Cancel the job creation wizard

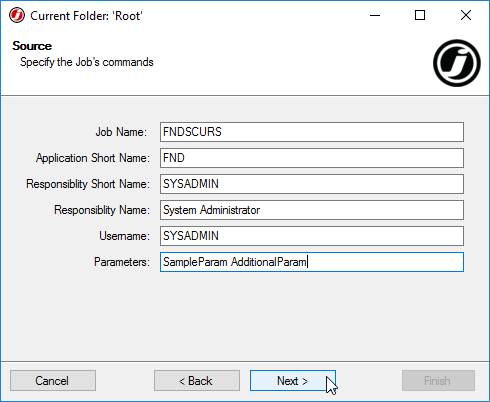click(53, 381)
